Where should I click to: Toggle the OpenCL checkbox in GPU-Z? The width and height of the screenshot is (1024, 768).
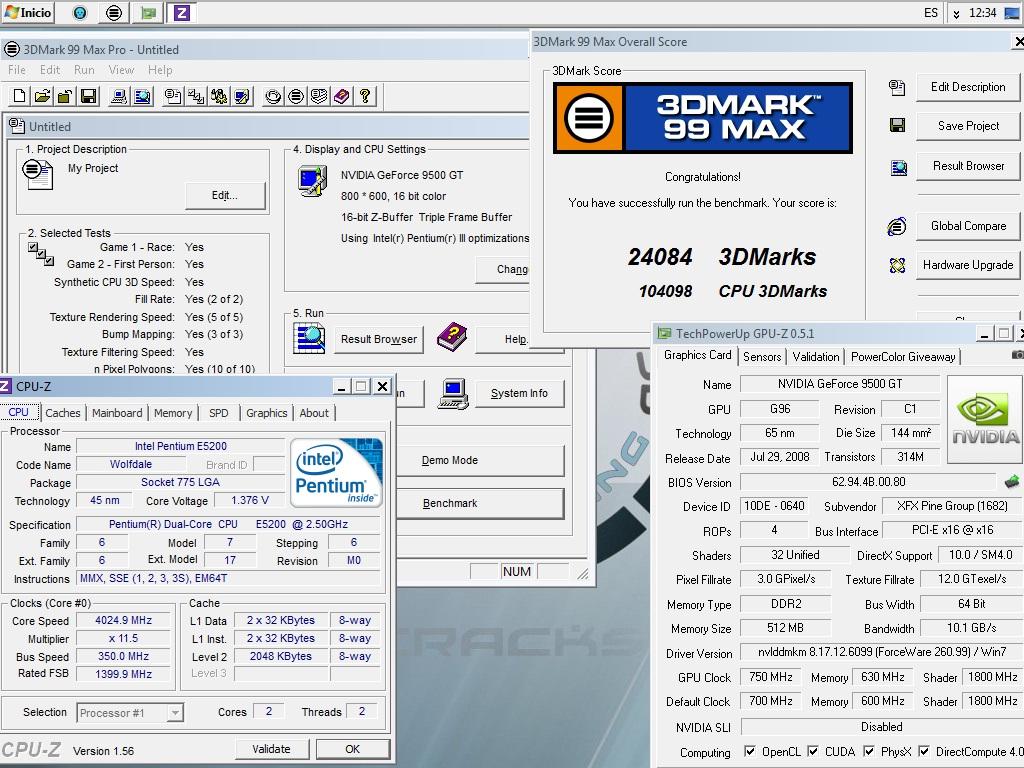750,751
